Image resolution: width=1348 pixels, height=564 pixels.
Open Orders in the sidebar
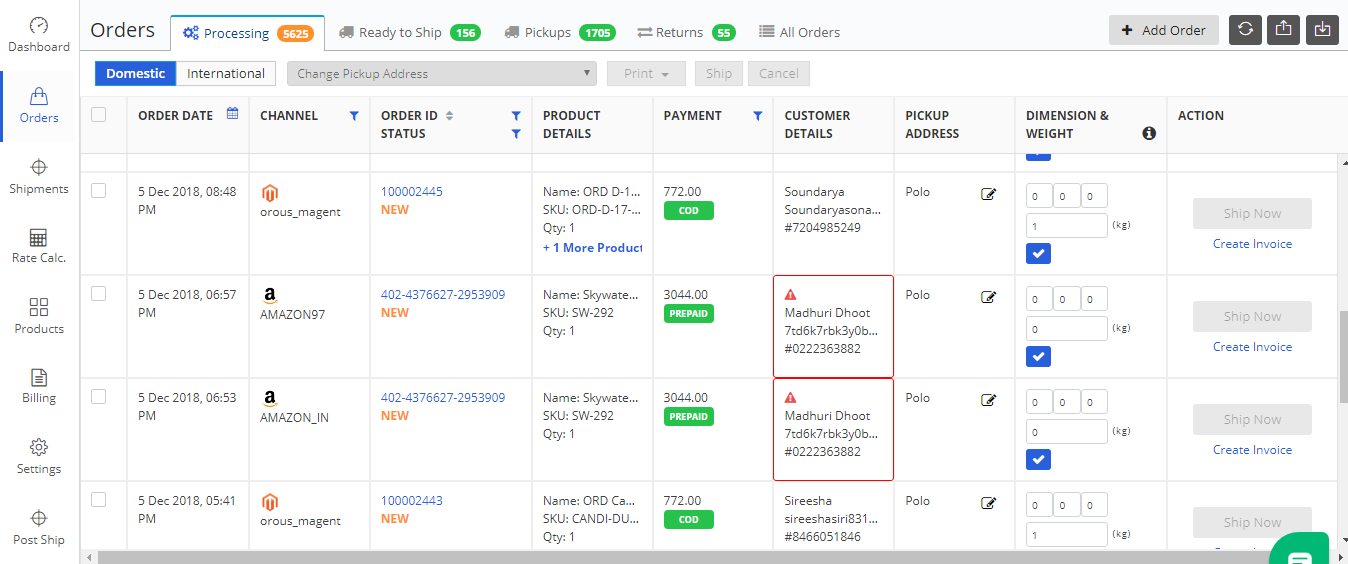pos(39,106)
